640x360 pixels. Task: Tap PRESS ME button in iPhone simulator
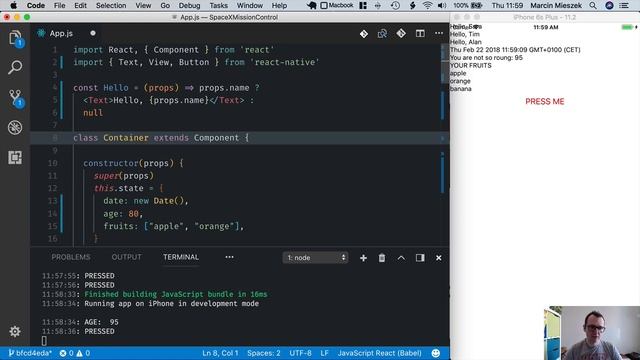544,101
